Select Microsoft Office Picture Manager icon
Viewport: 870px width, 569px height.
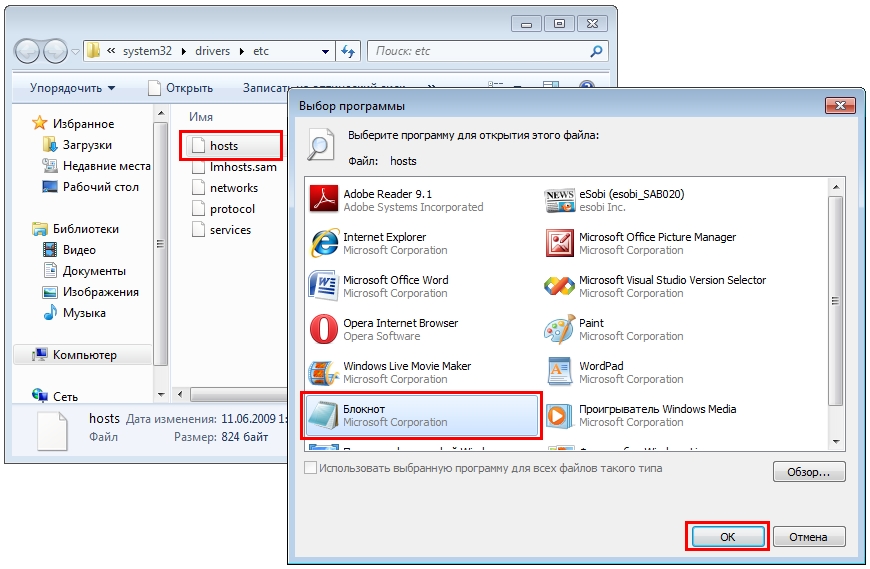pos(559,243)
